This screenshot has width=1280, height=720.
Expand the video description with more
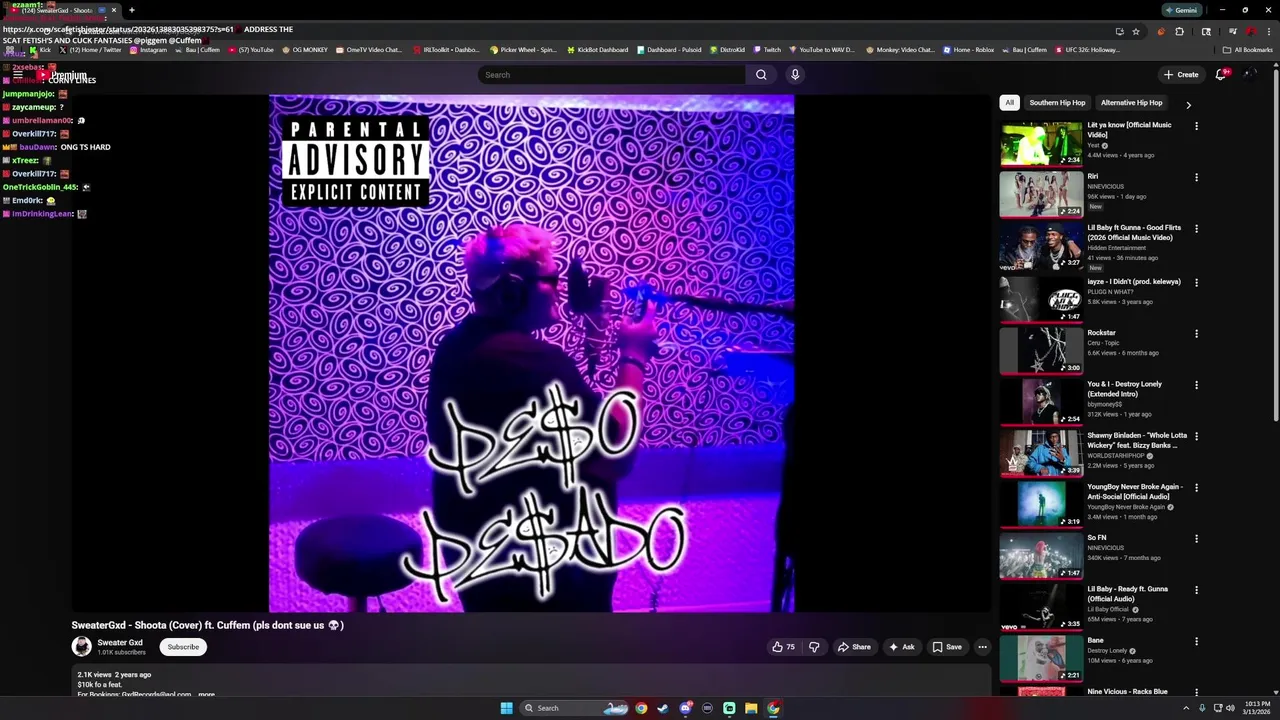(206, 694)
